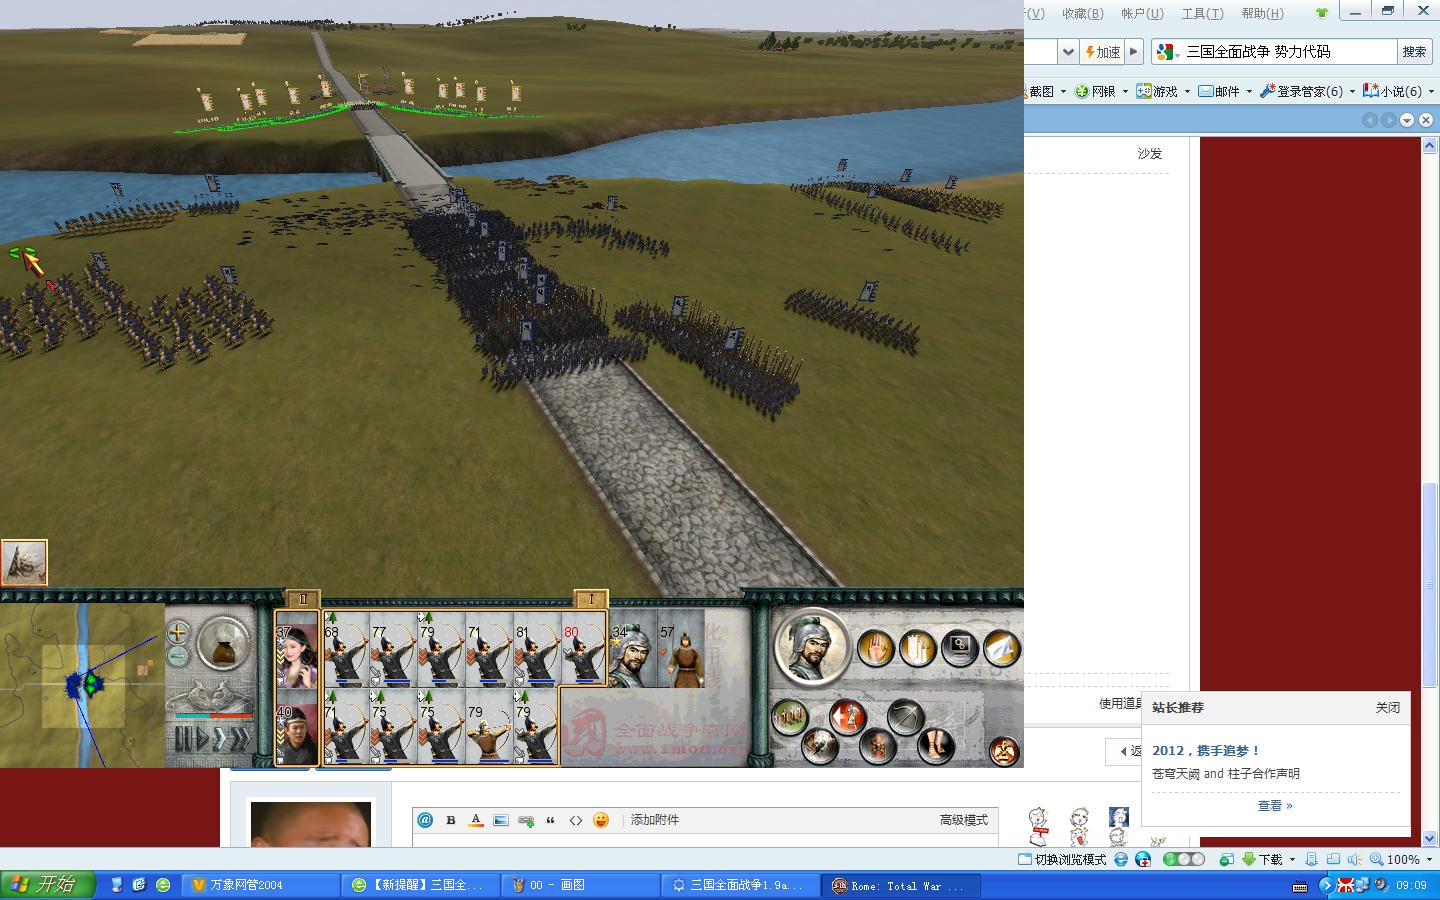Screen dimensions: 1440x900
Task: Click the 加速 accelerate toggle button
Action: pyautogui.click(x=1102, y=52)
